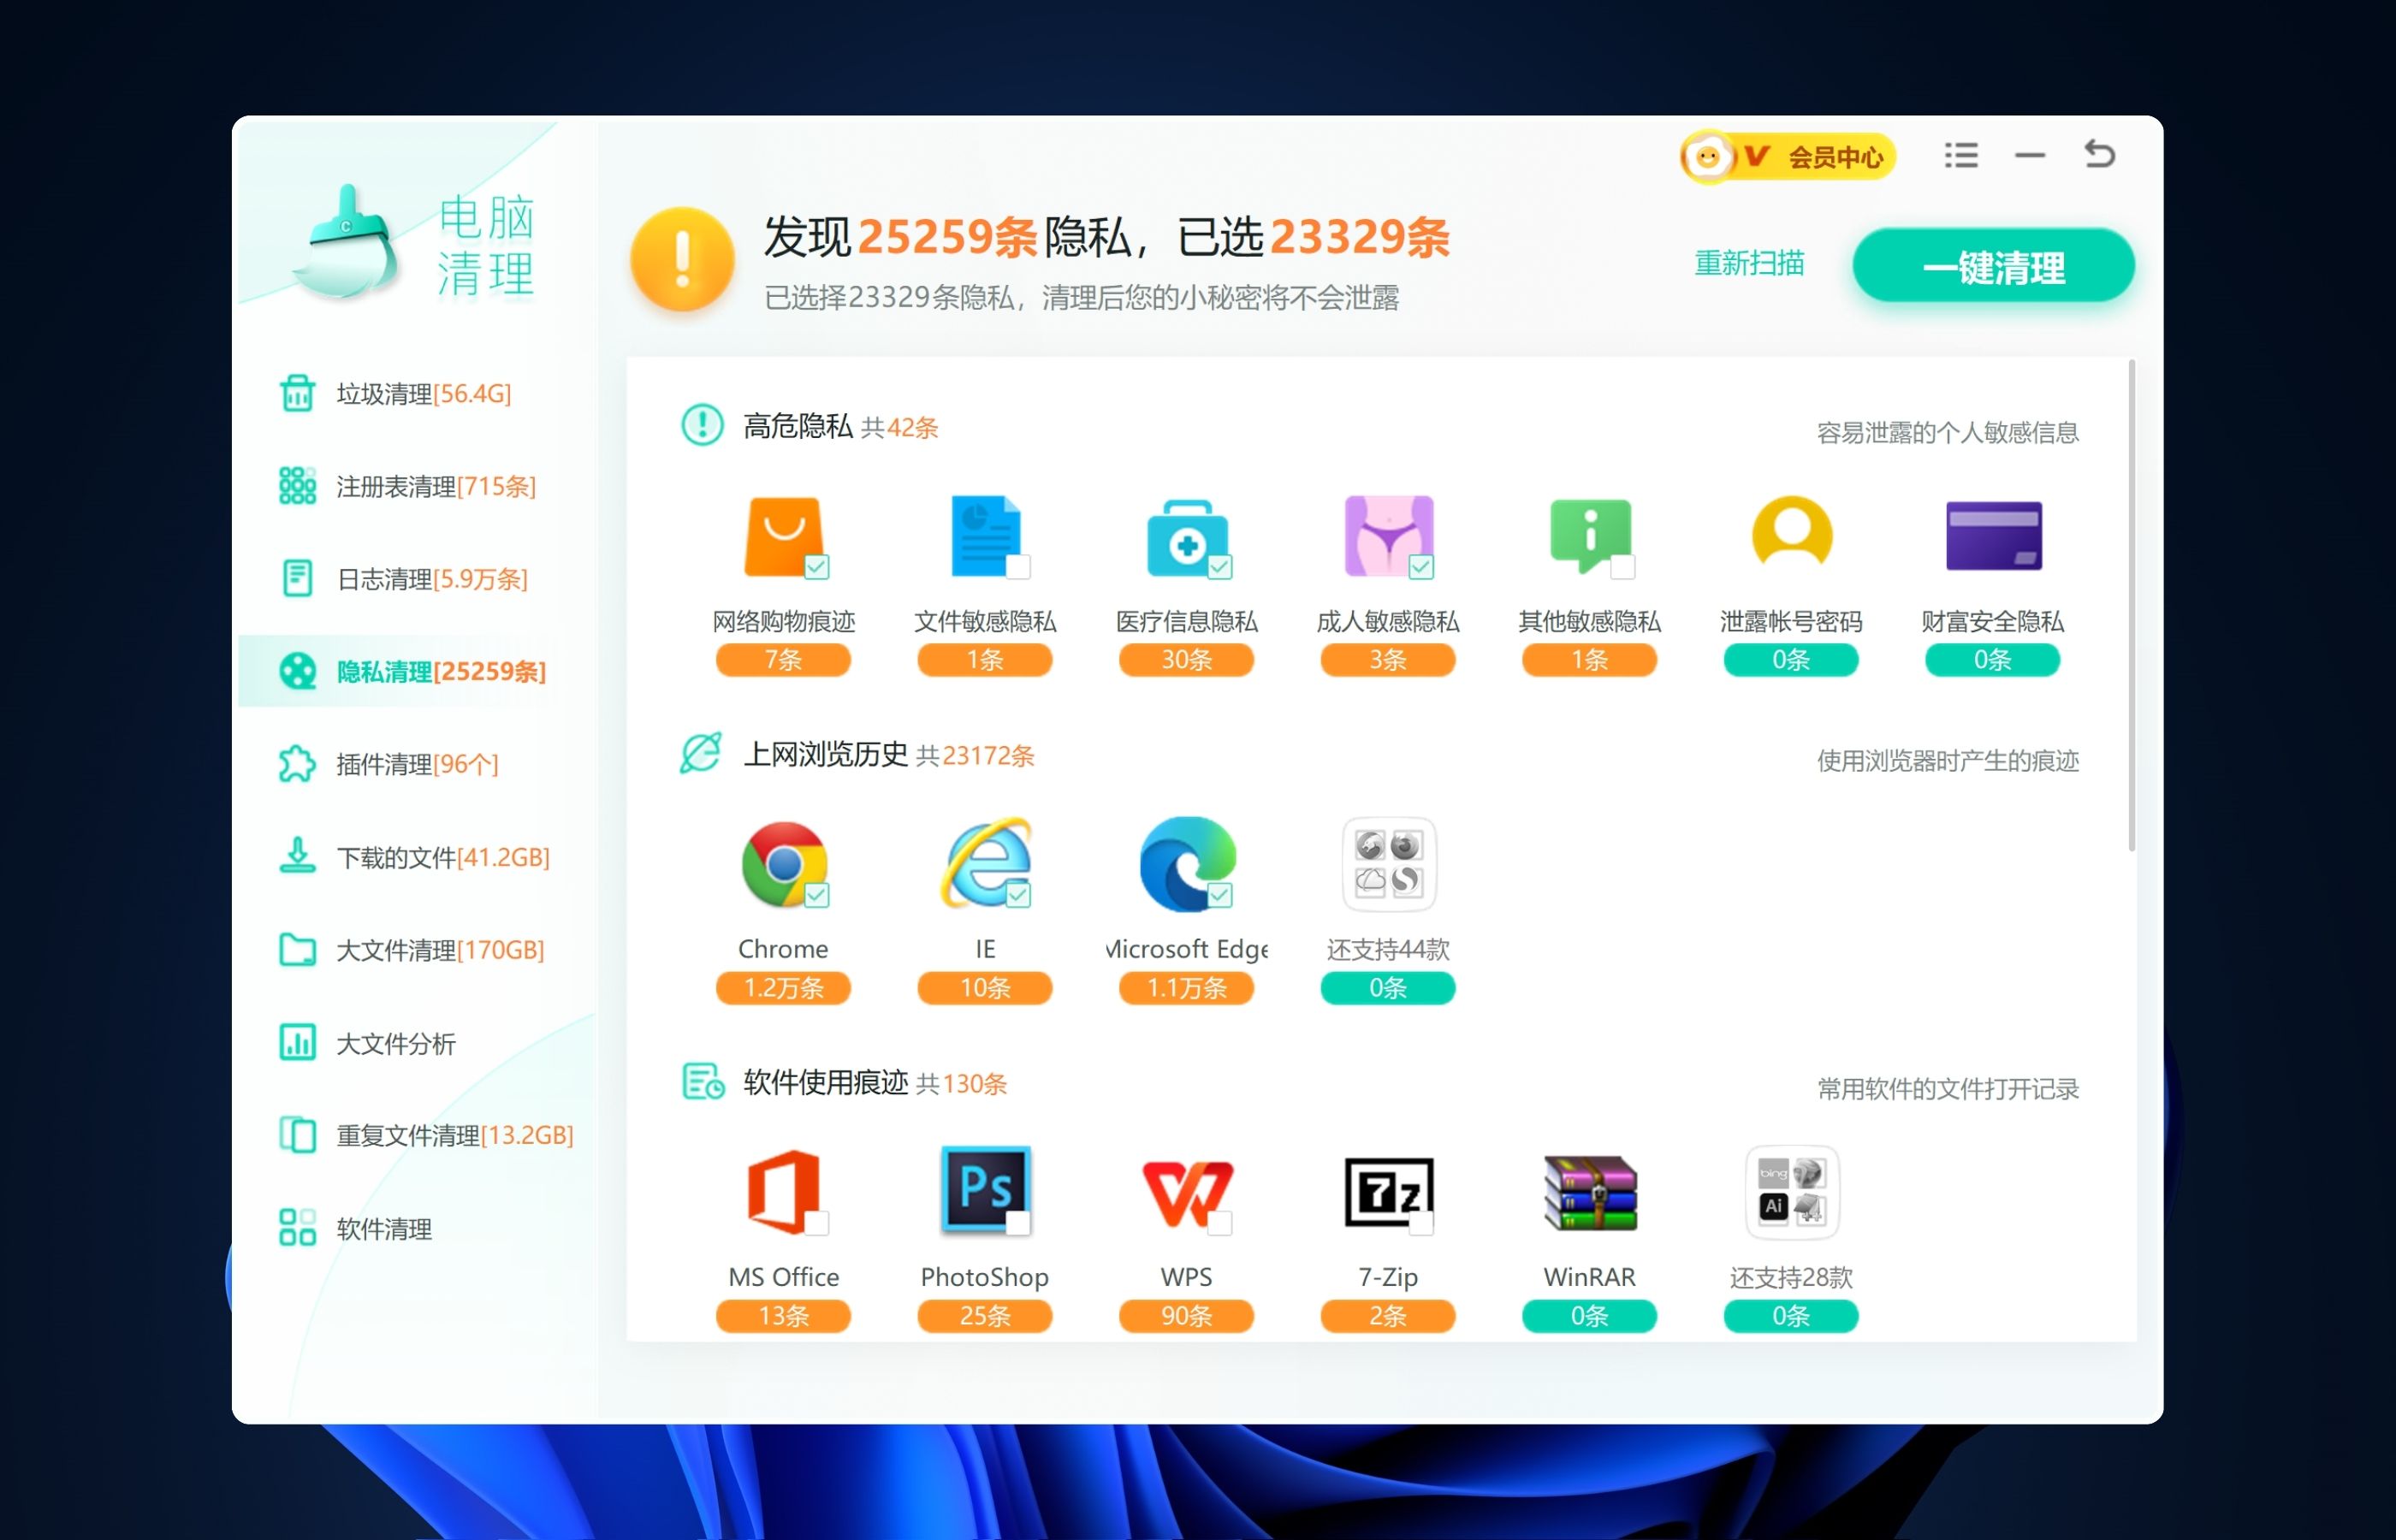Uncheck the IE checkbox
The image size is (2396, 1540).
[1018, 895]
